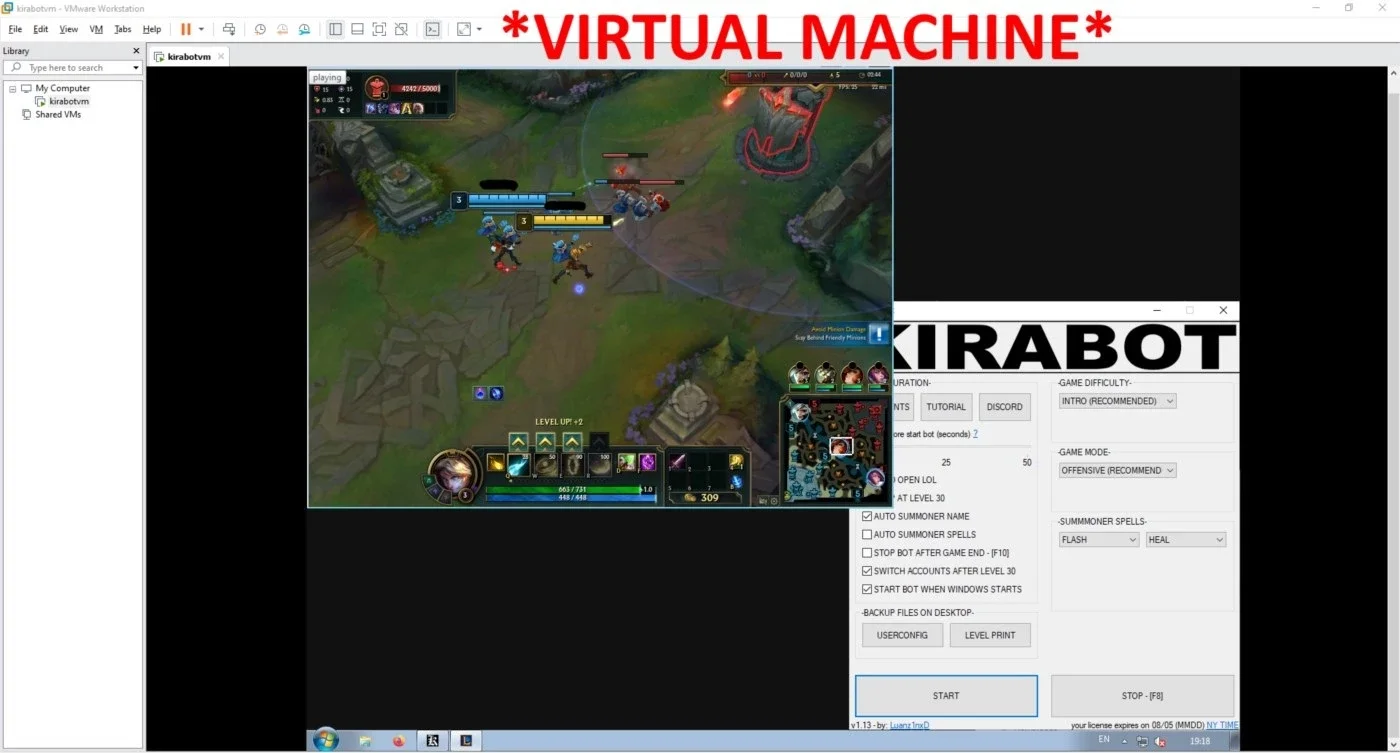Viewport: 1400px width, 753px height.
Task: Open the stretch display options dropdown arrow
Action: coord(479,29)
